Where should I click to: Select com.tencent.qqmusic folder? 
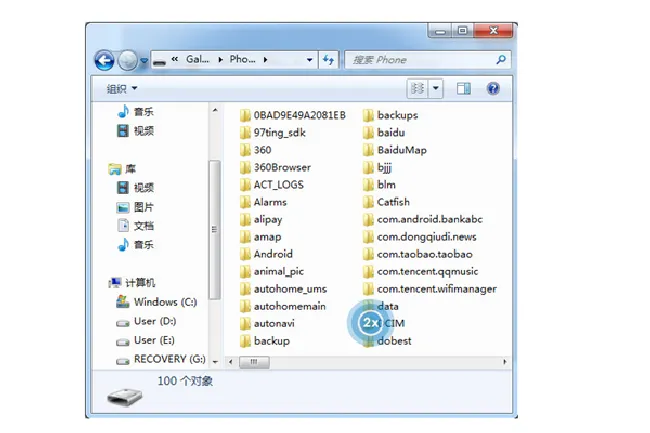420,272
